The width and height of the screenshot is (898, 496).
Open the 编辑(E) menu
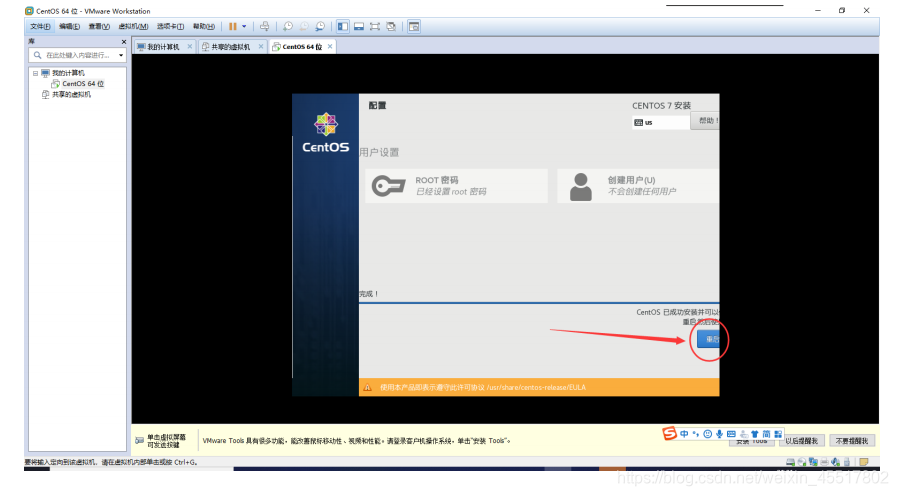(69, 26)
